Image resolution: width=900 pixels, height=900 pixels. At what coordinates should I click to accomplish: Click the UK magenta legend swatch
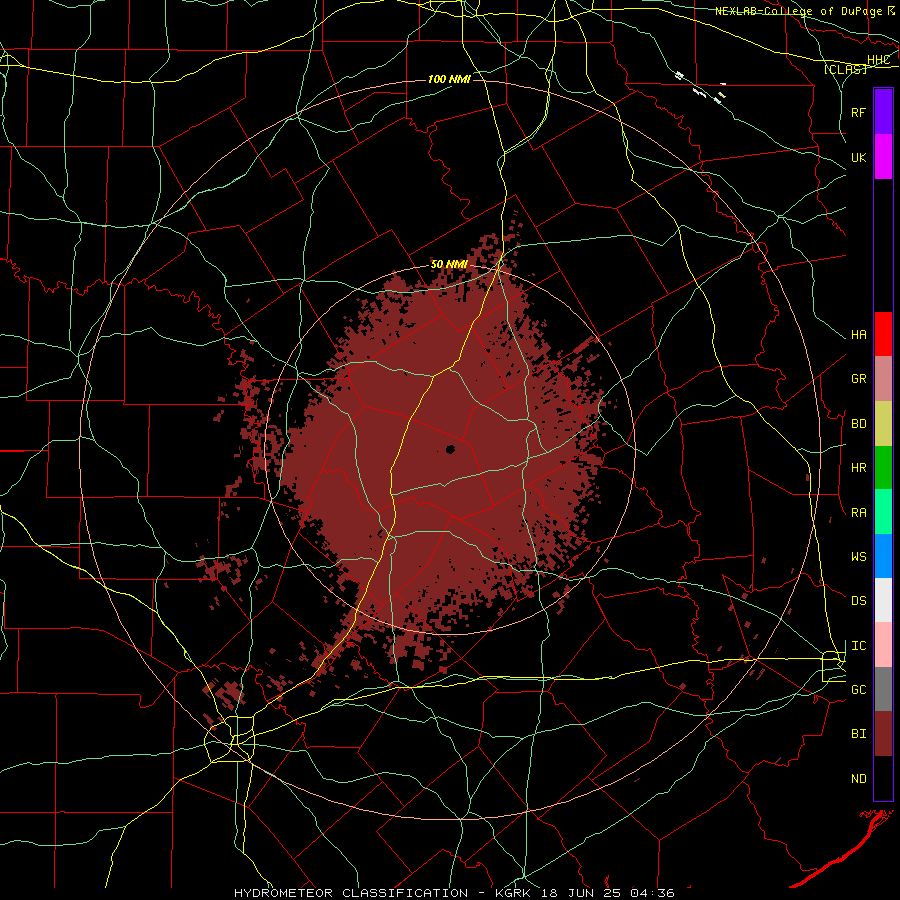[883, 156]
